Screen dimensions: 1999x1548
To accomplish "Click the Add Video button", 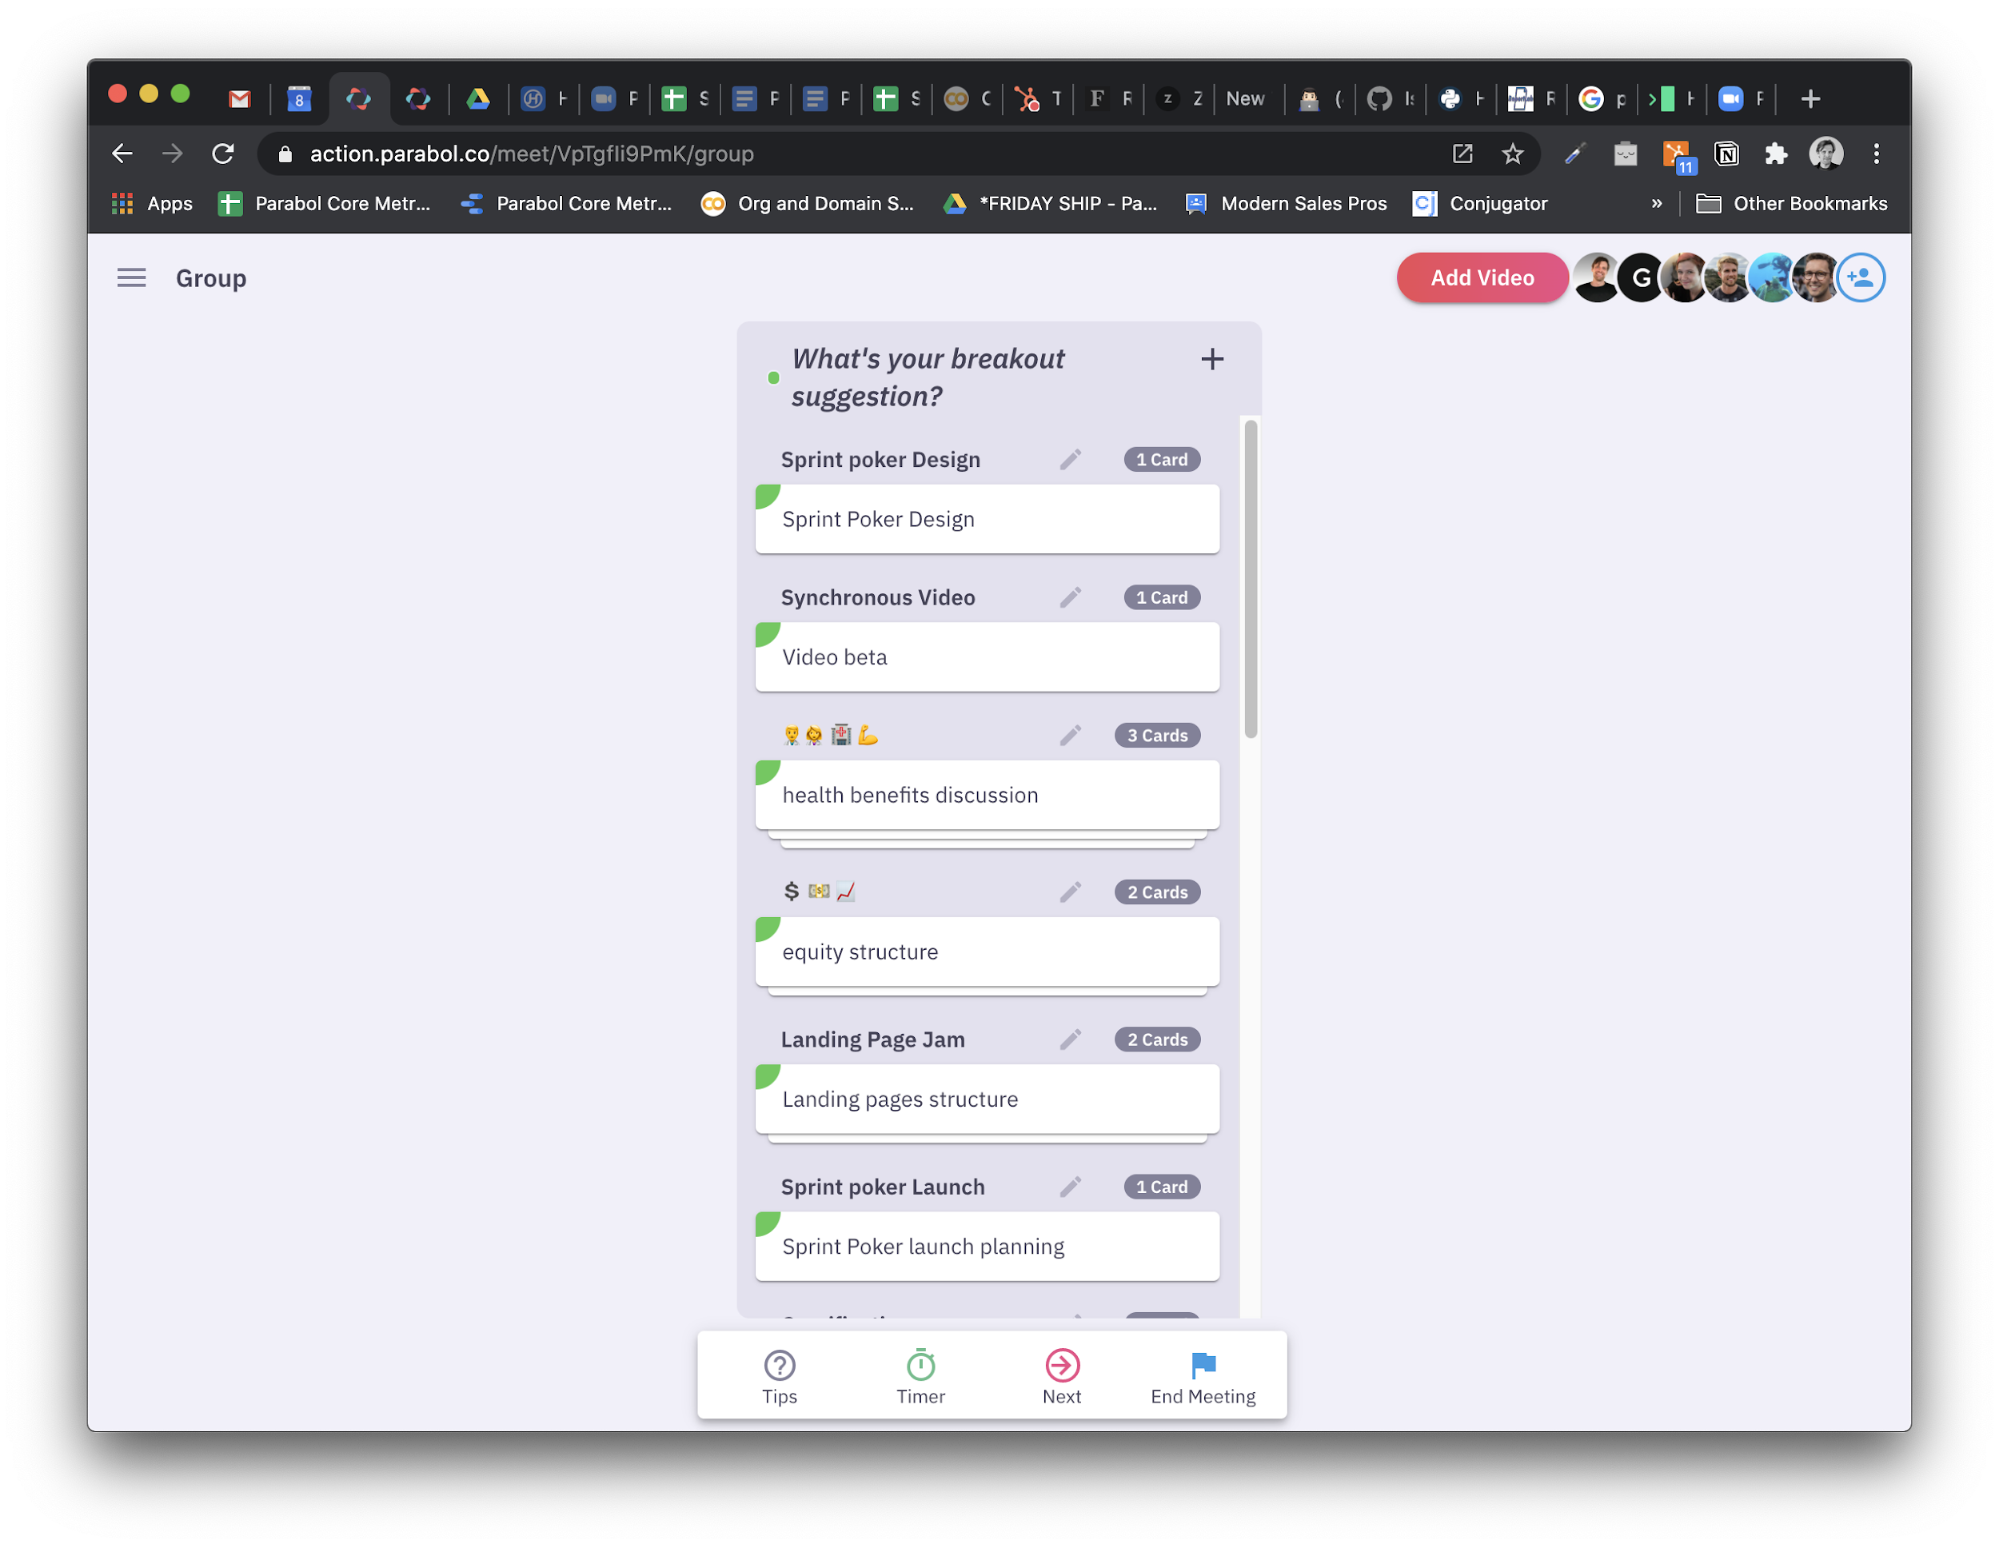I will 1480,277.
